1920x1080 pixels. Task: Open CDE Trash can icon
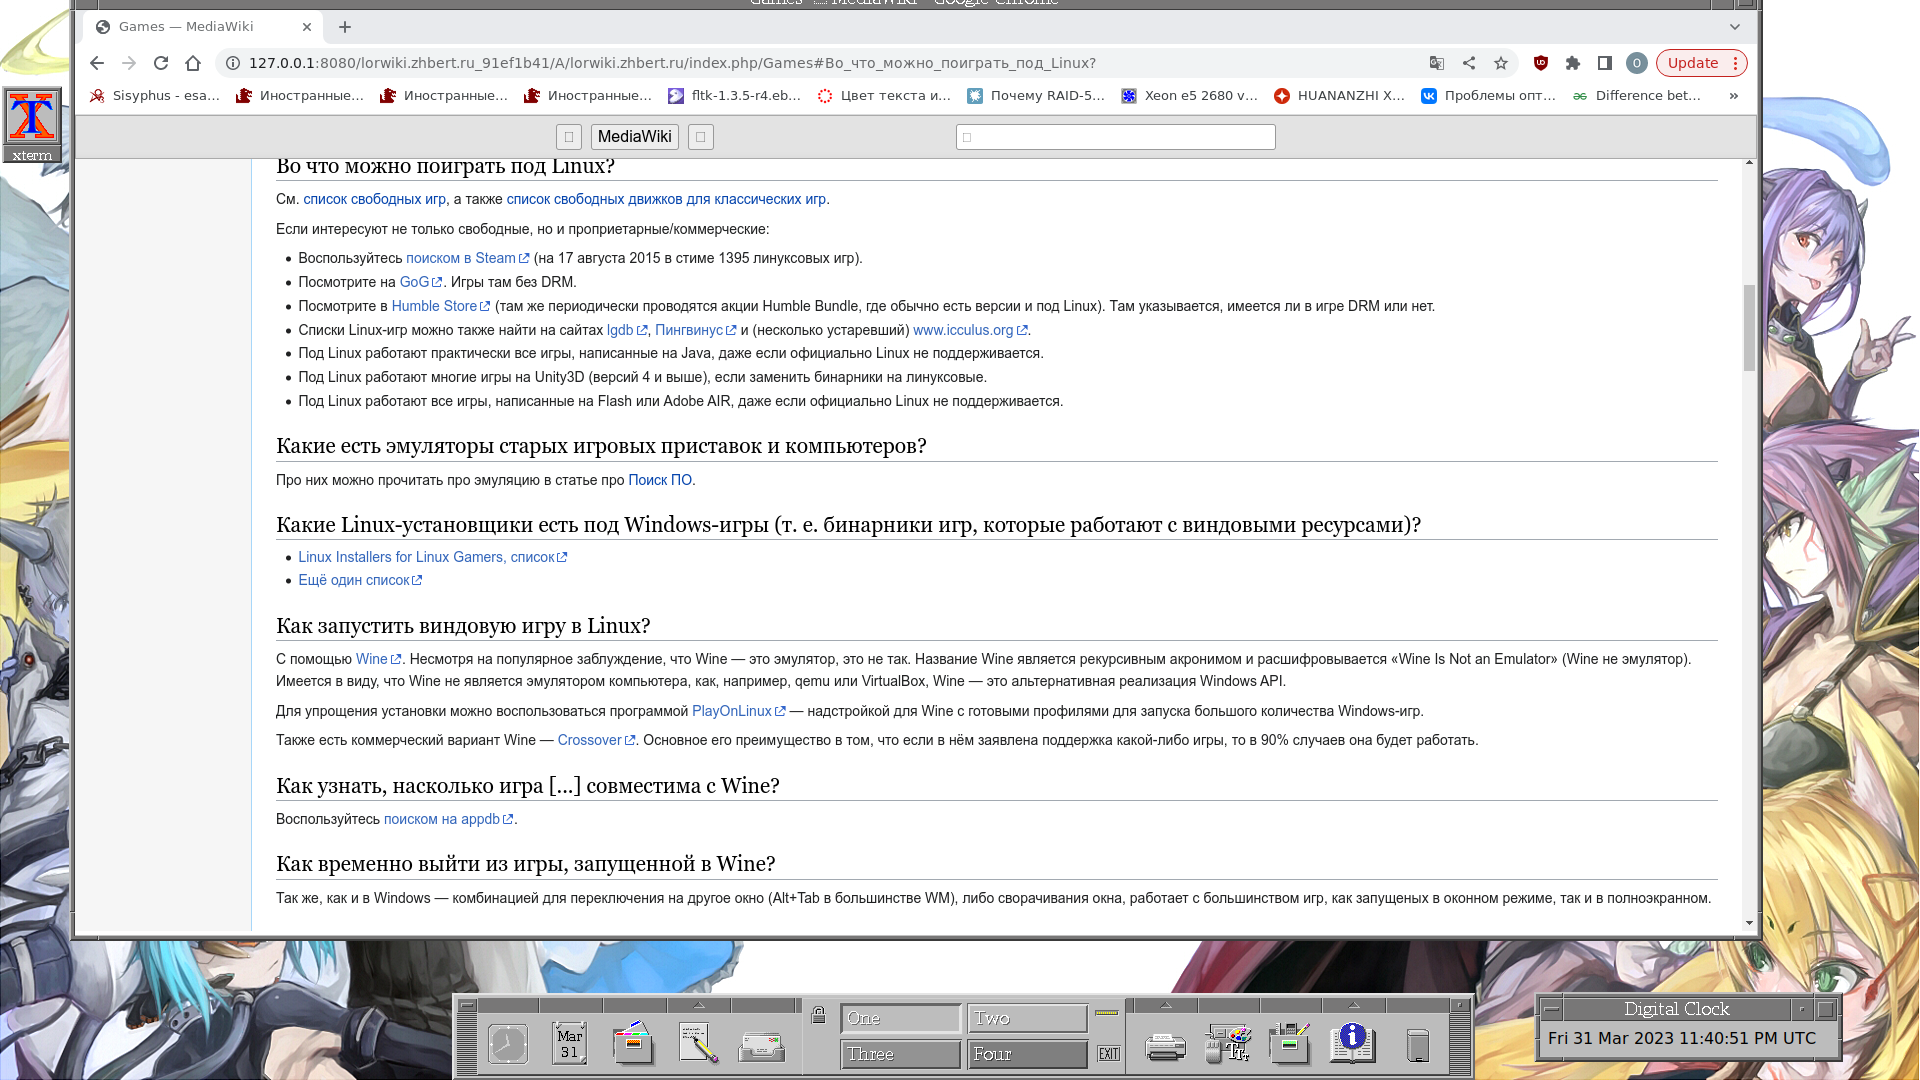[1418, 1045]
